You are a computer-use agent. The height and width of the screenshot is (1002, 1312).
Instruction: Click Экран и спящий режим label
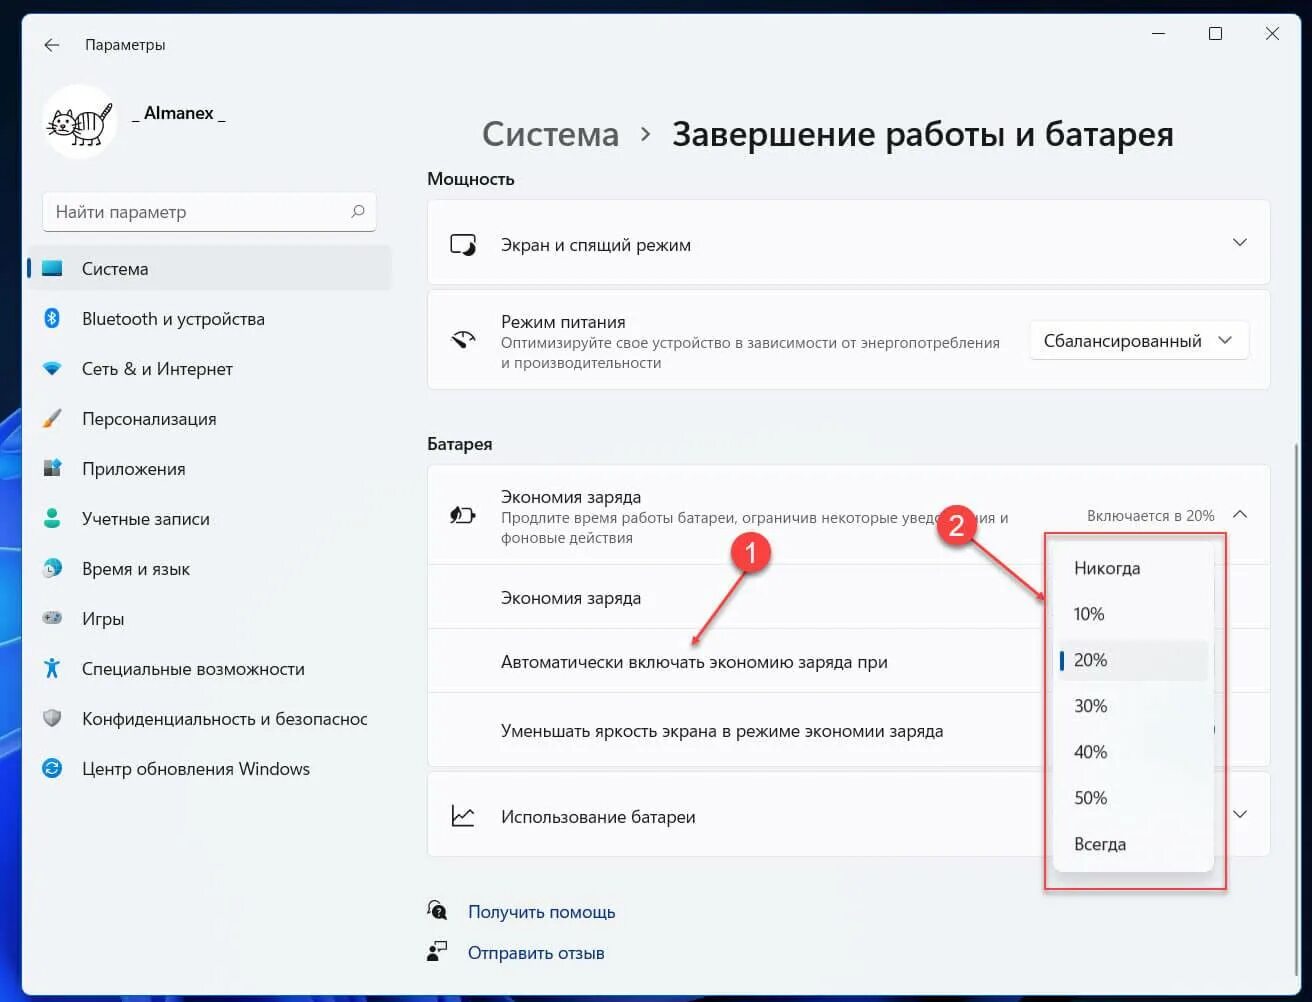point(596,245)
